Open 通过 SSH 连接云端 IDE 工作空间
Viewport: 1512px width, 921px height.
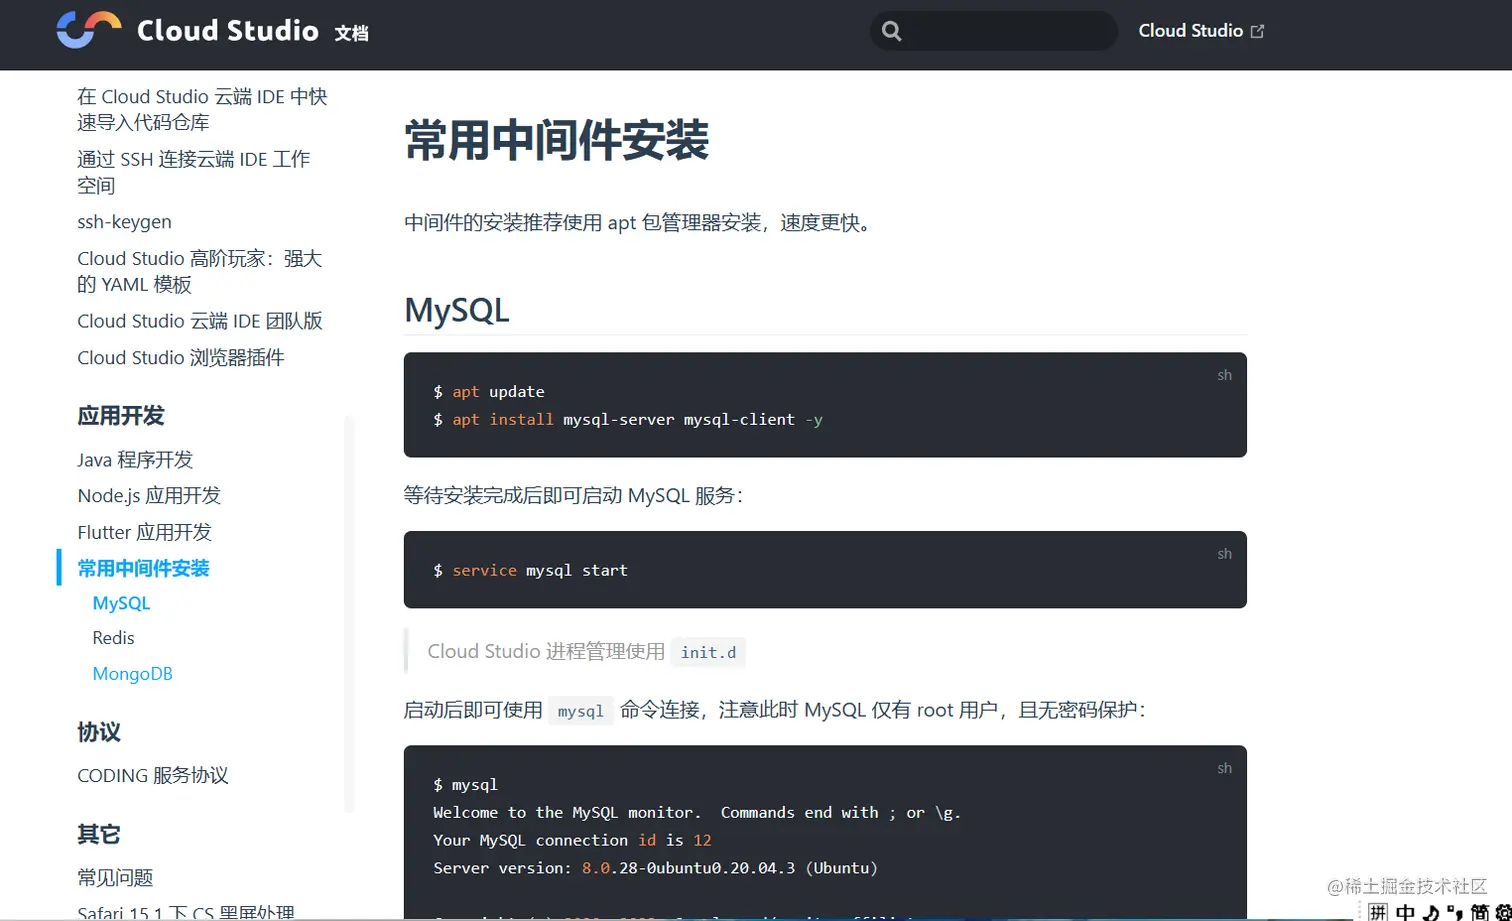click(x=194, y=172)
